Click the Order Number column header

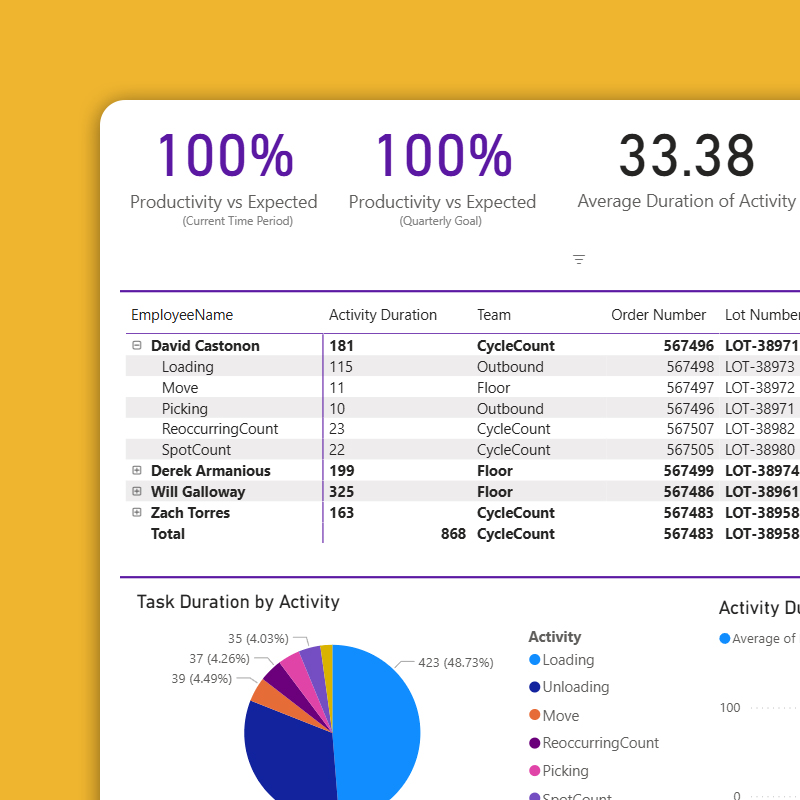tap(658, 315)
